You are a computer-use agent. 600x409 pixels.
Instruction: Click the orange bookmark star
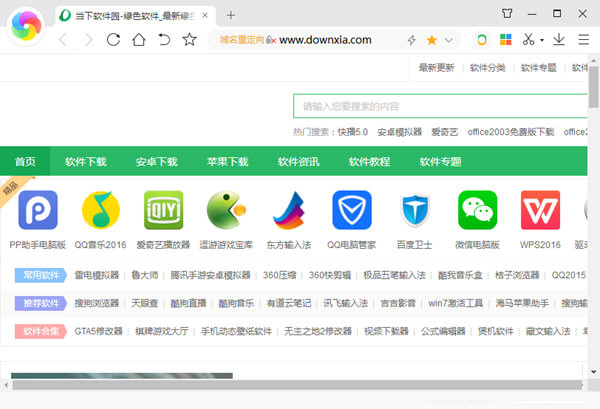click(x=432, y=40)
